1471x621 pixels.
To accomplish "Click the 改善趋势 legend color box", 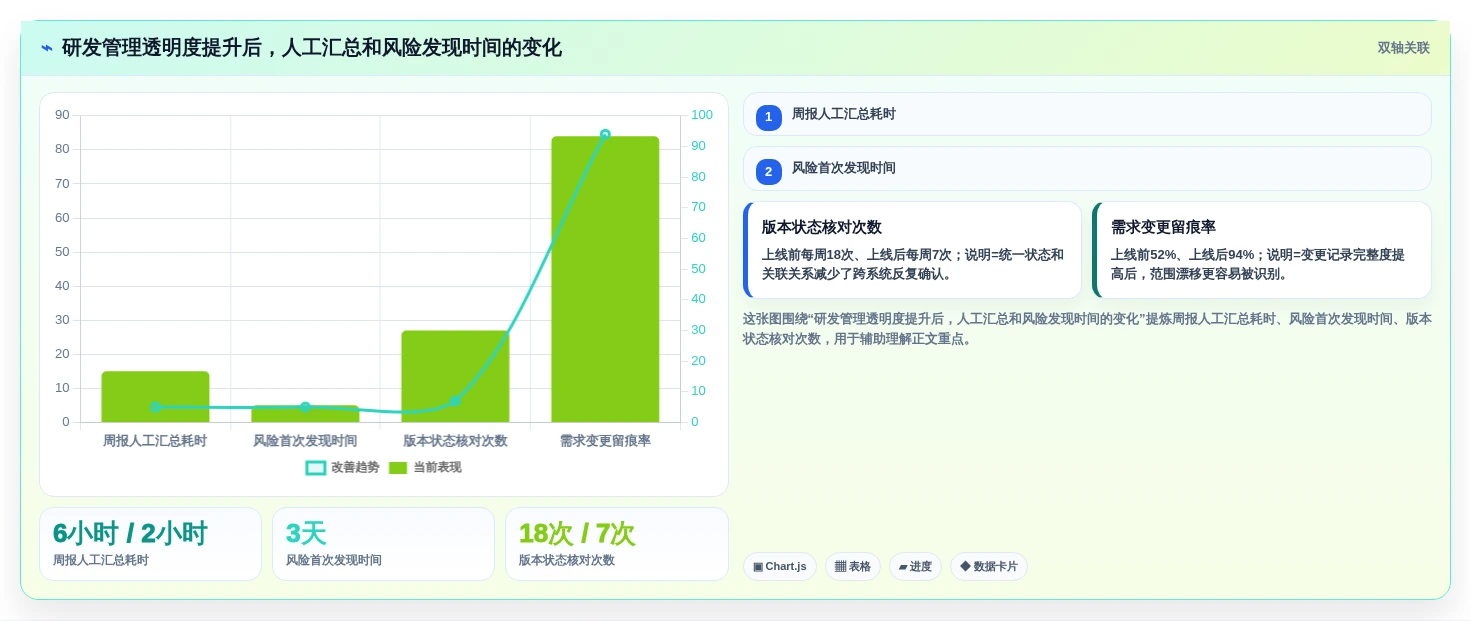I will tap(316, 468).
